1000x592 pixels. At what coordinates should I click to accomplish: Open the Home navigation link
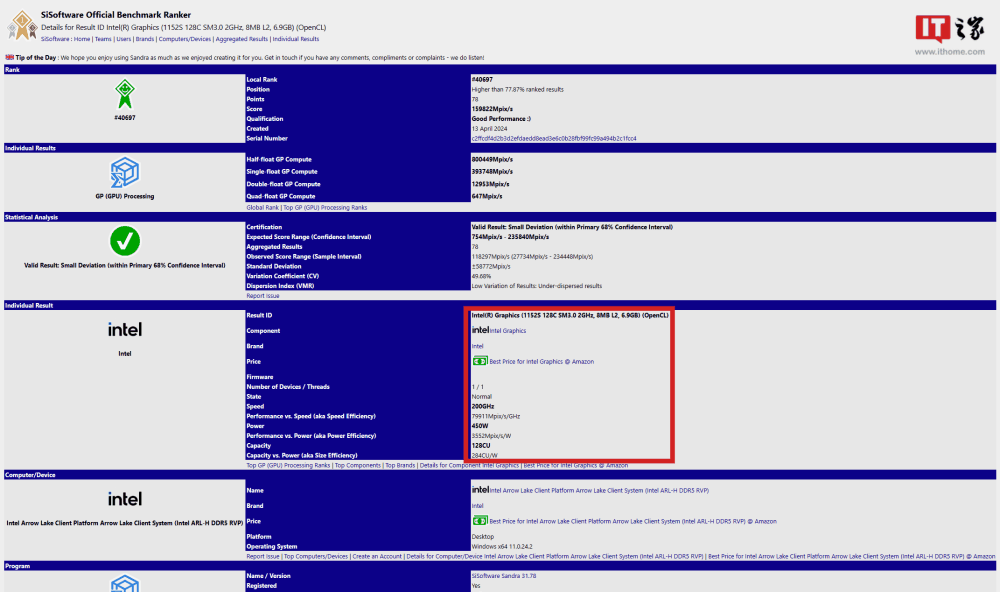point(82,38)
